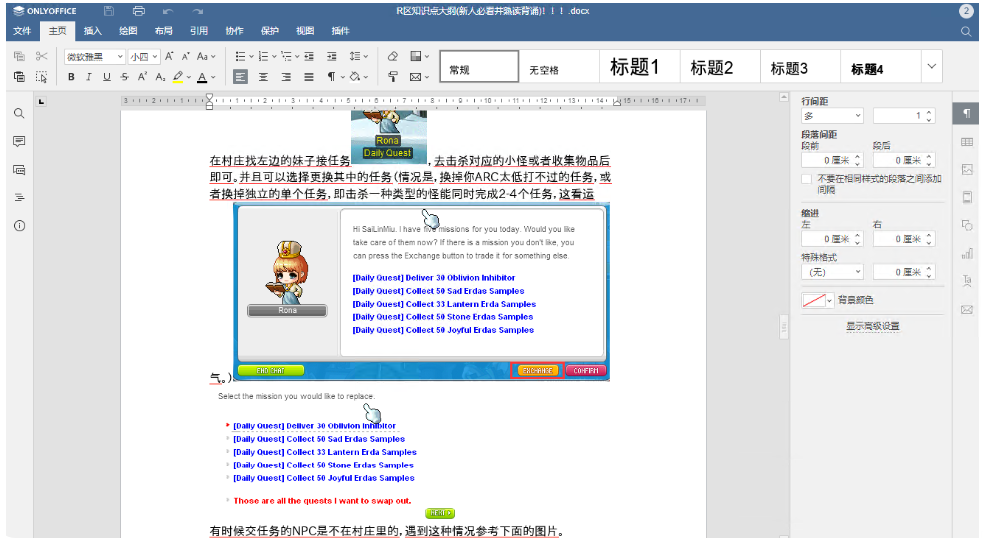Viewport: 995px width, 538px height.
Task: Click the Select All icon
Action: pyautogui.click(x=41, y=77)
